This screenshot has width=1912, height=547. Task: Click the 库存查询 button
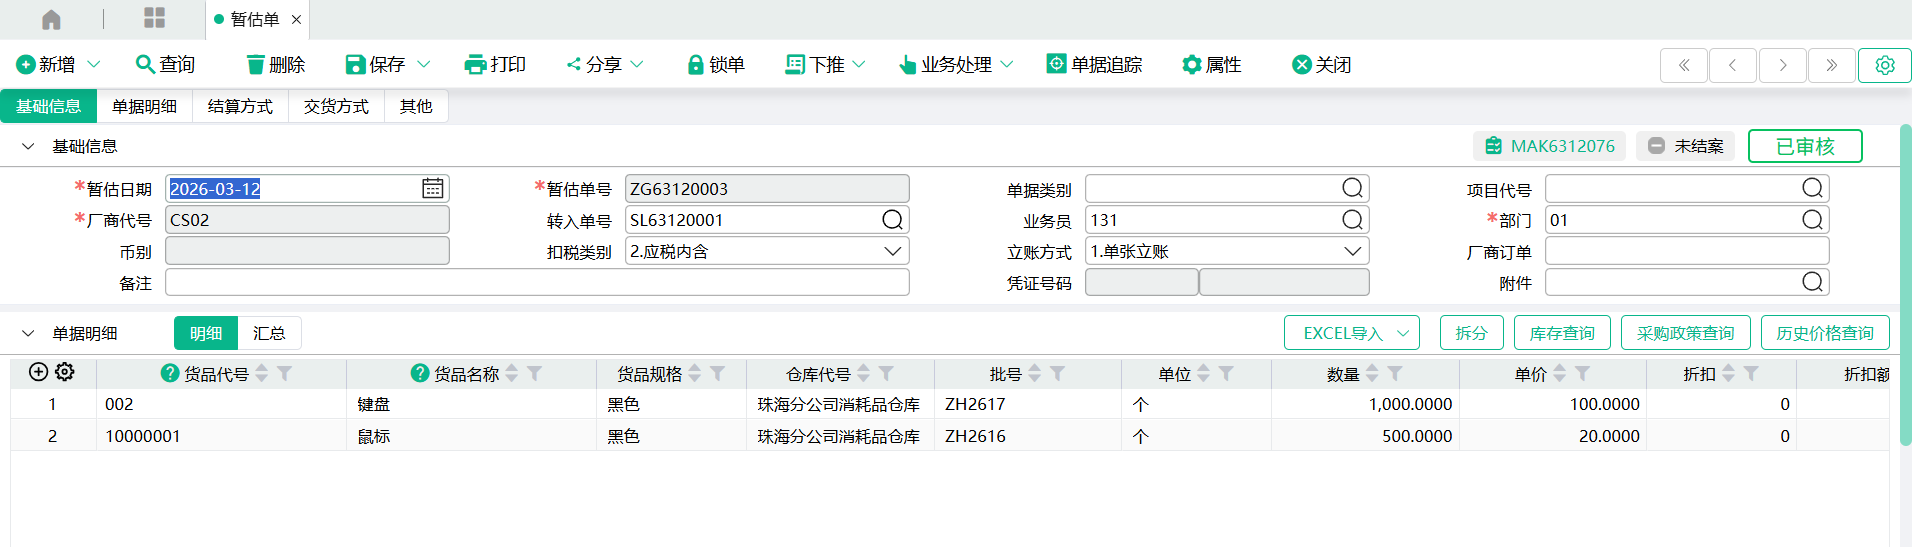(x=1561, y=333)
